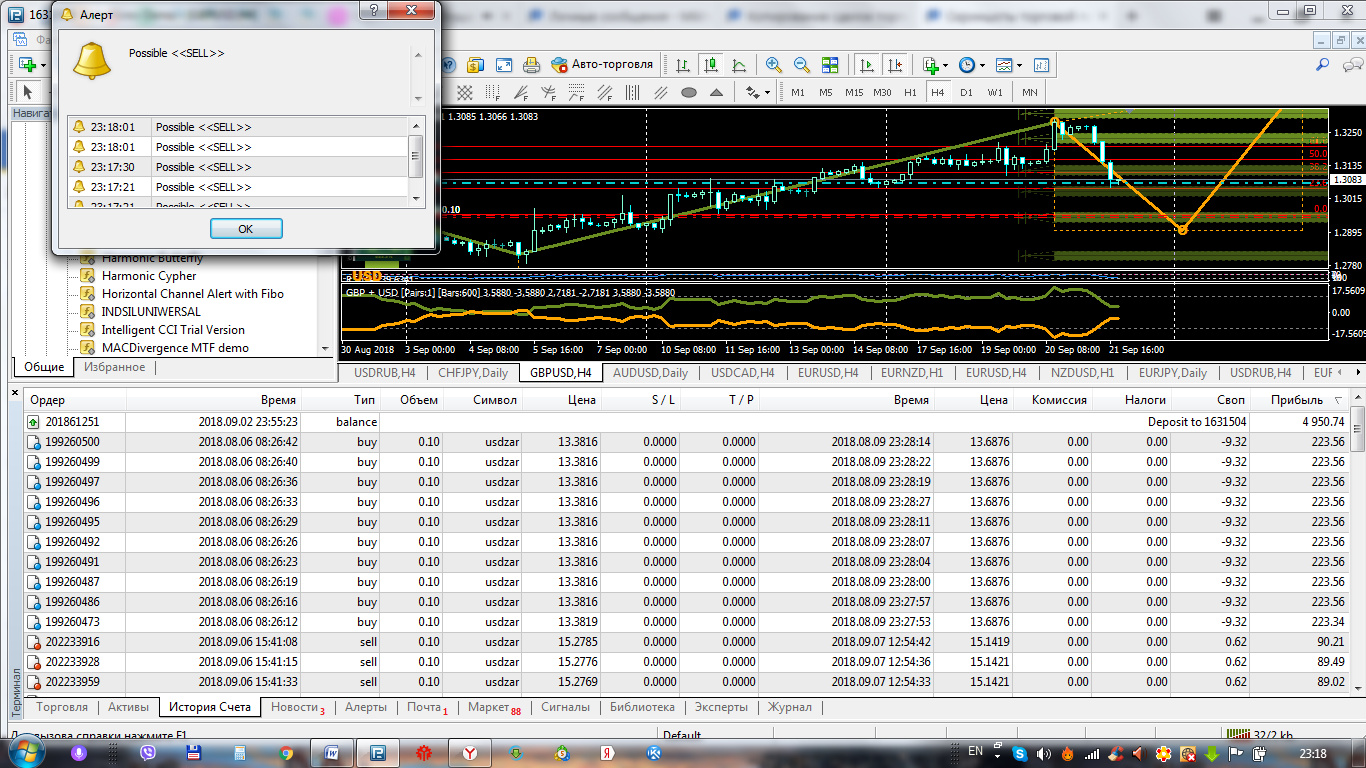Open the print icon in toolbar
Image resolution: width=1366 pixels, height=768 pixels.
click(x=532, y=64)
